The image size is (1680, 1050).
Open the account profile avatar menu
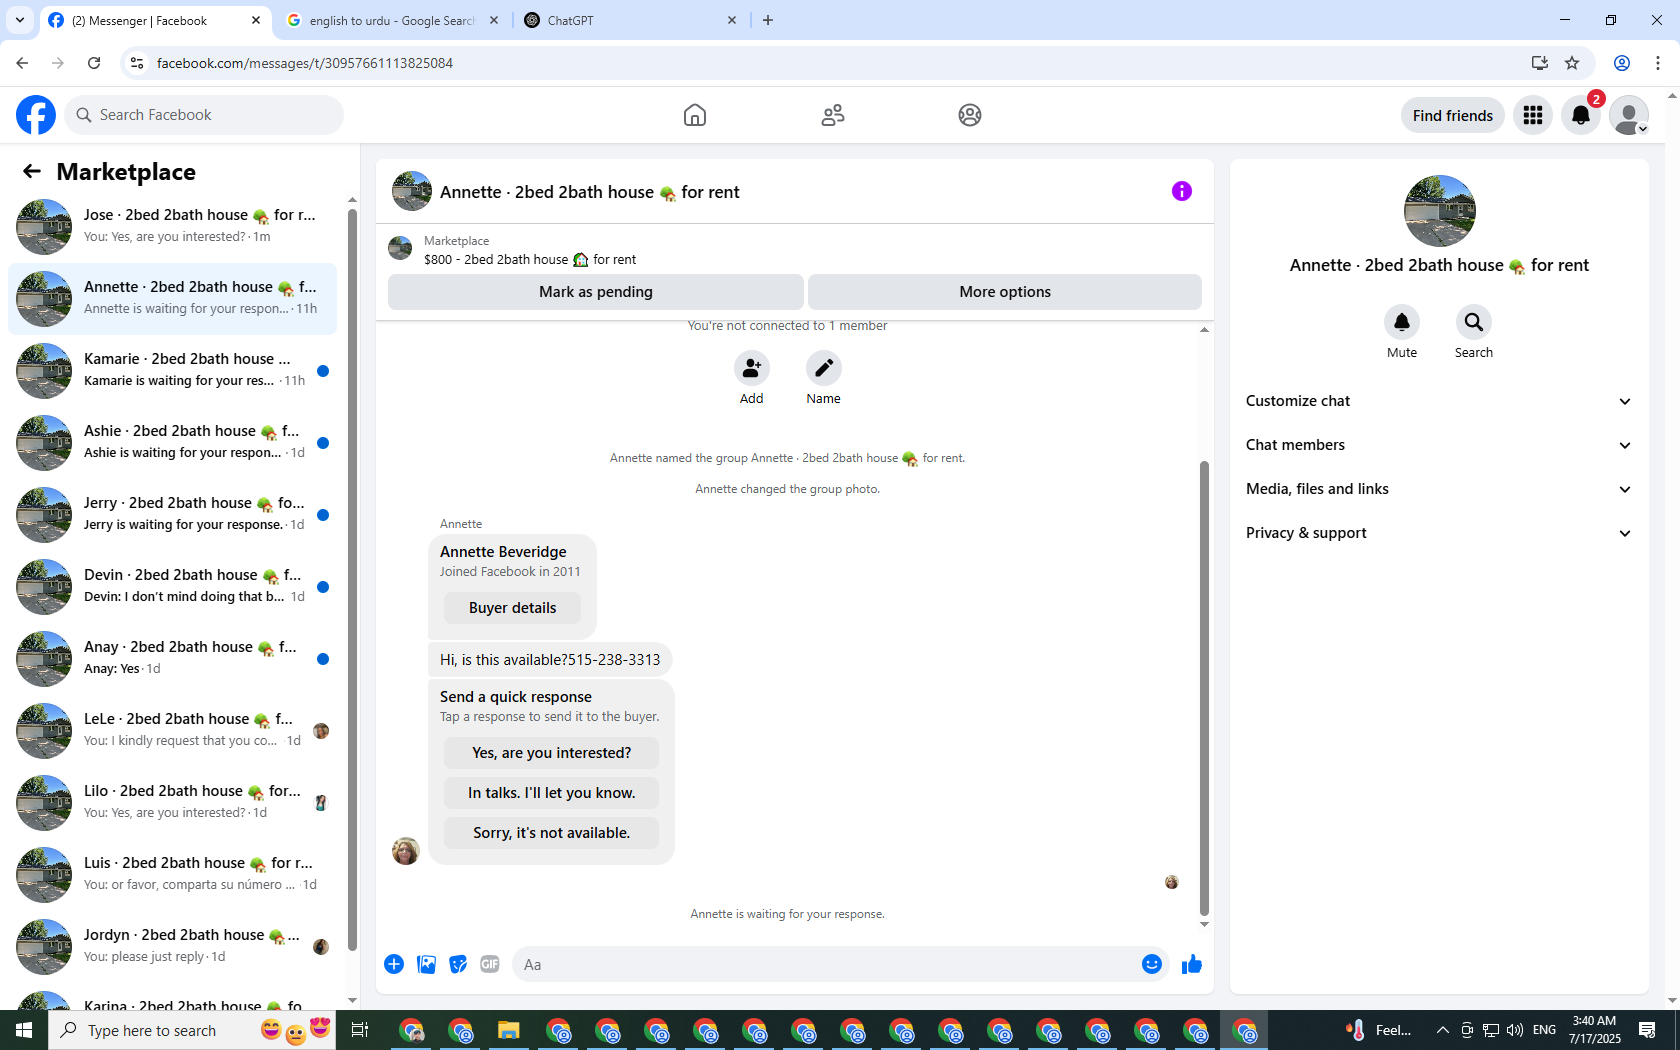click(1629, 115)
